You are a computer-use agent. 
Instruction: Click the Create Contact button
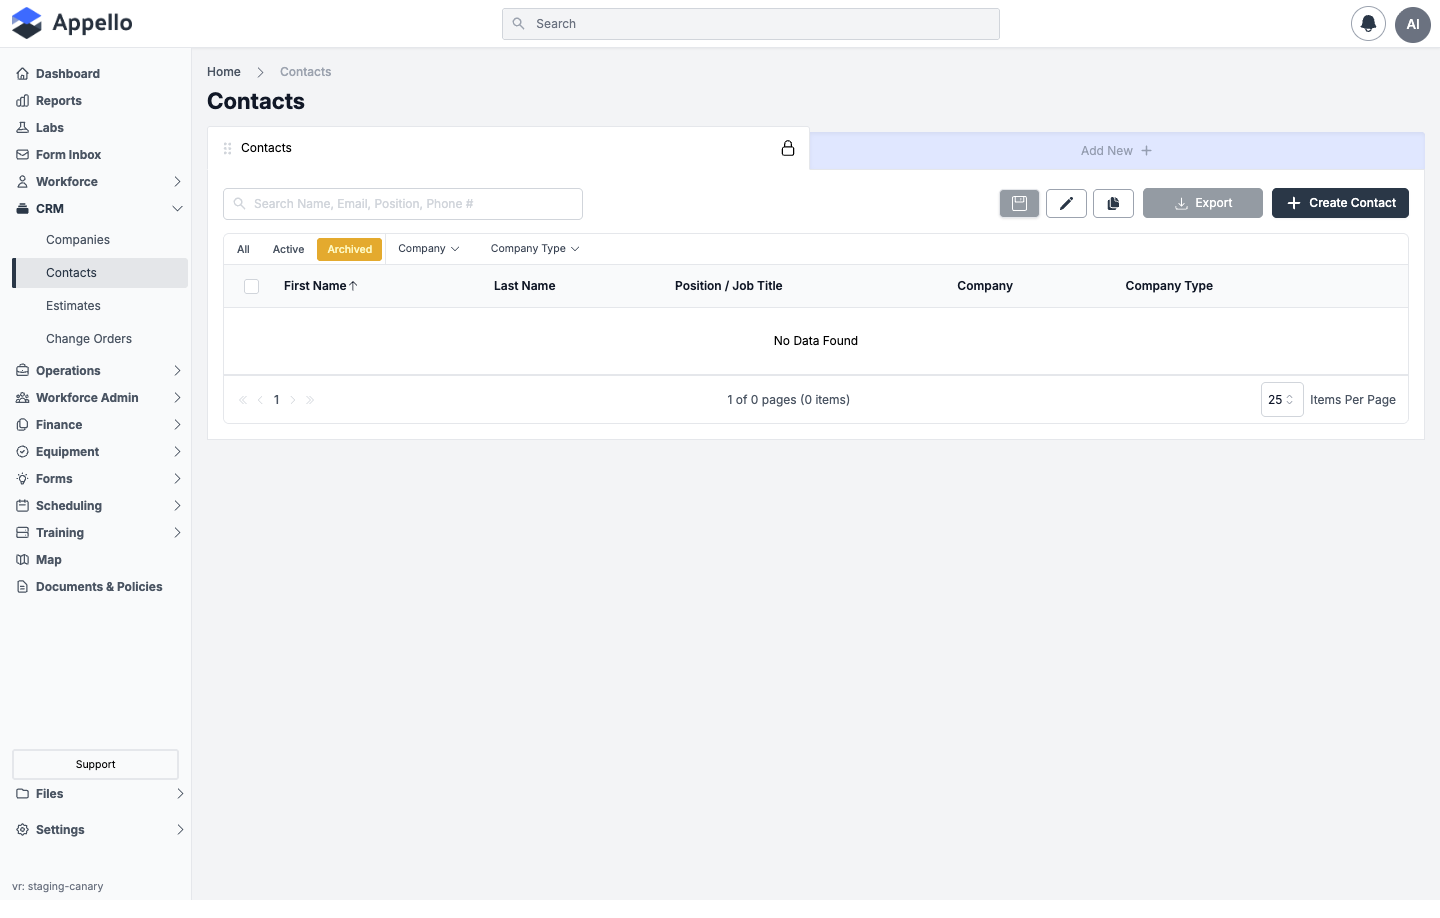pos(1340,203)
